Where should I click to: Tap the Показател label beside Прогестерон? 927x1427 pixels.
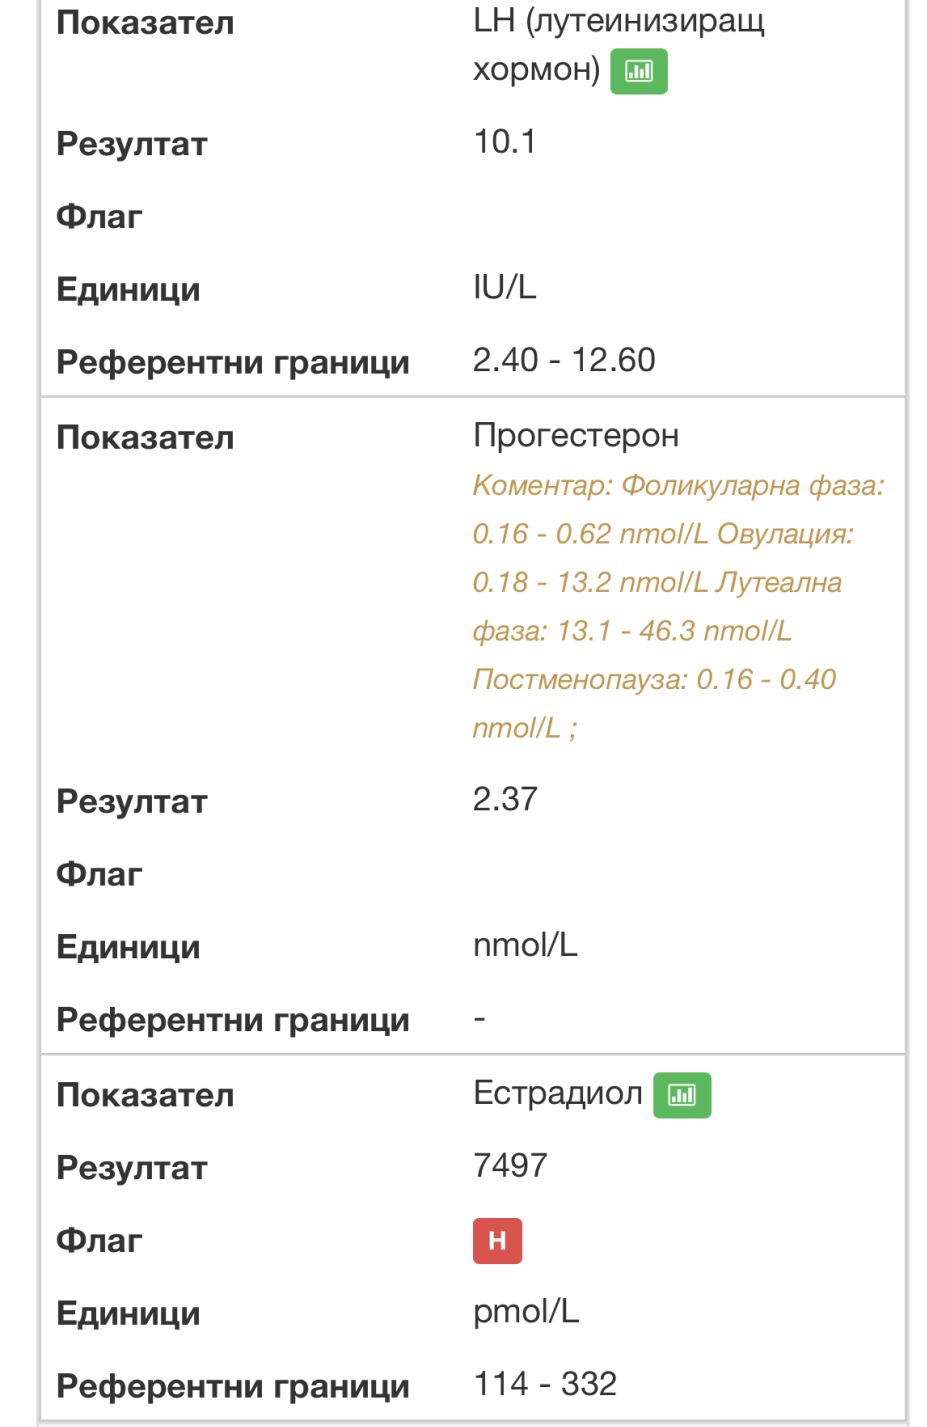pyautogui.click(x=145, y=438)
